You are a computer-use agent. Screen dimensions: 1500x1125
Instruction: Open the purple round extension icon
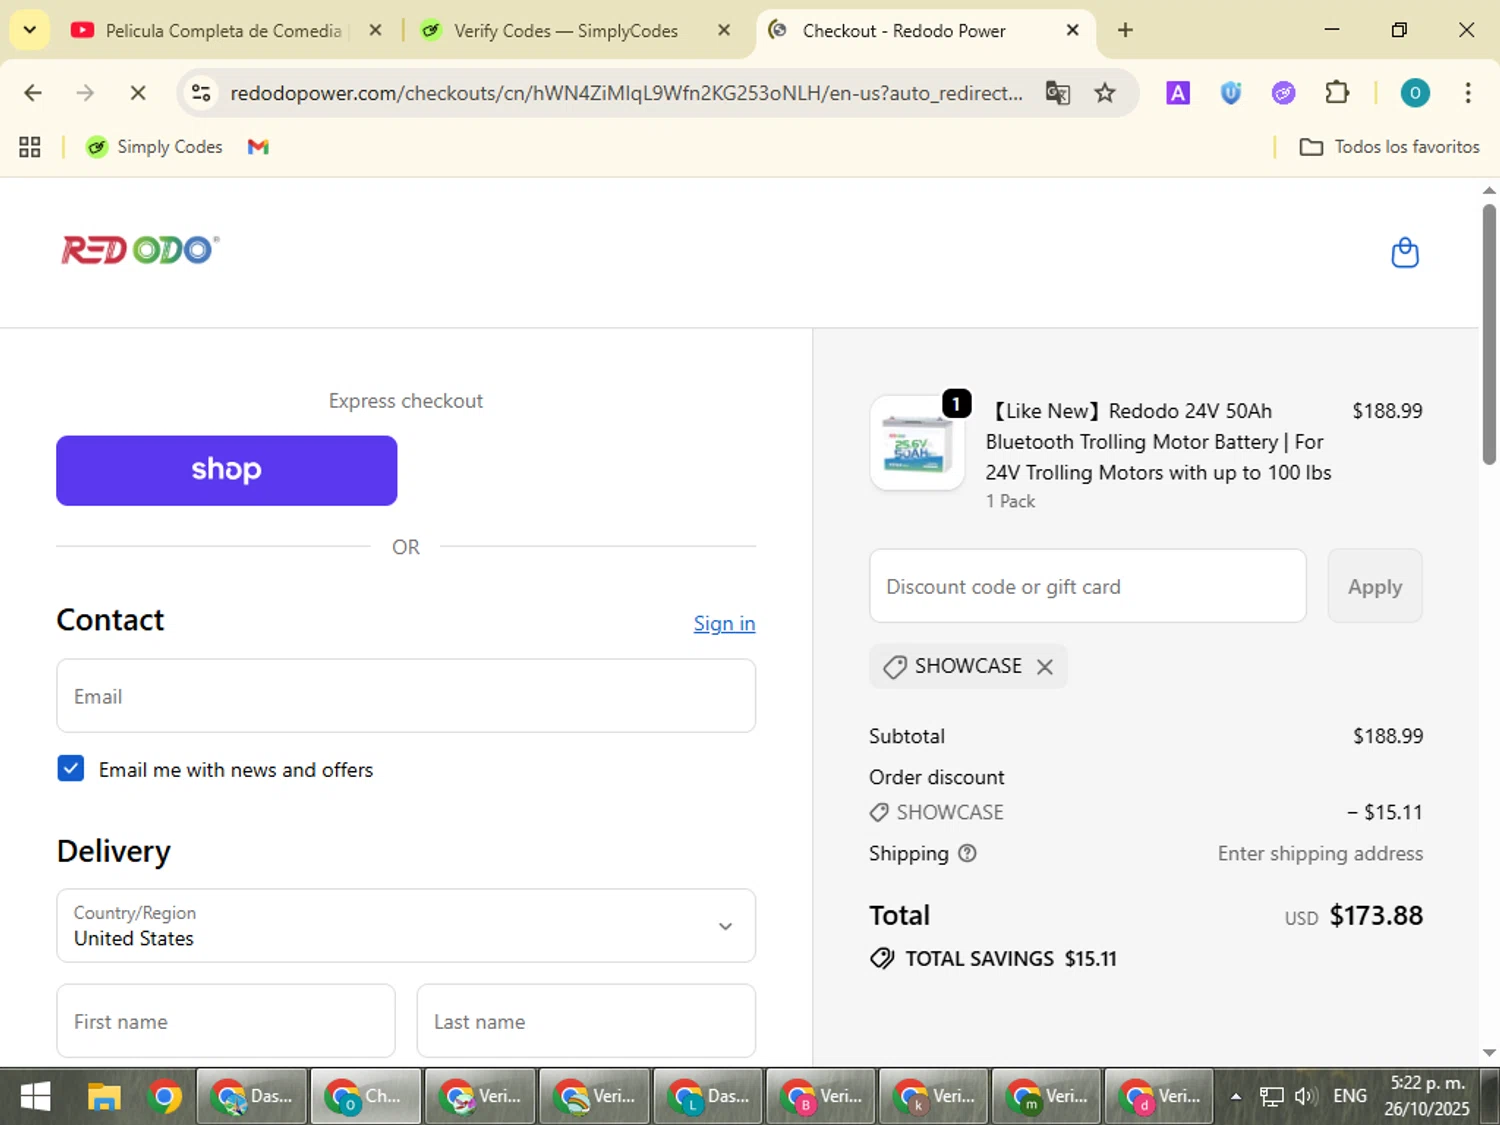[x=1283, y=93]
